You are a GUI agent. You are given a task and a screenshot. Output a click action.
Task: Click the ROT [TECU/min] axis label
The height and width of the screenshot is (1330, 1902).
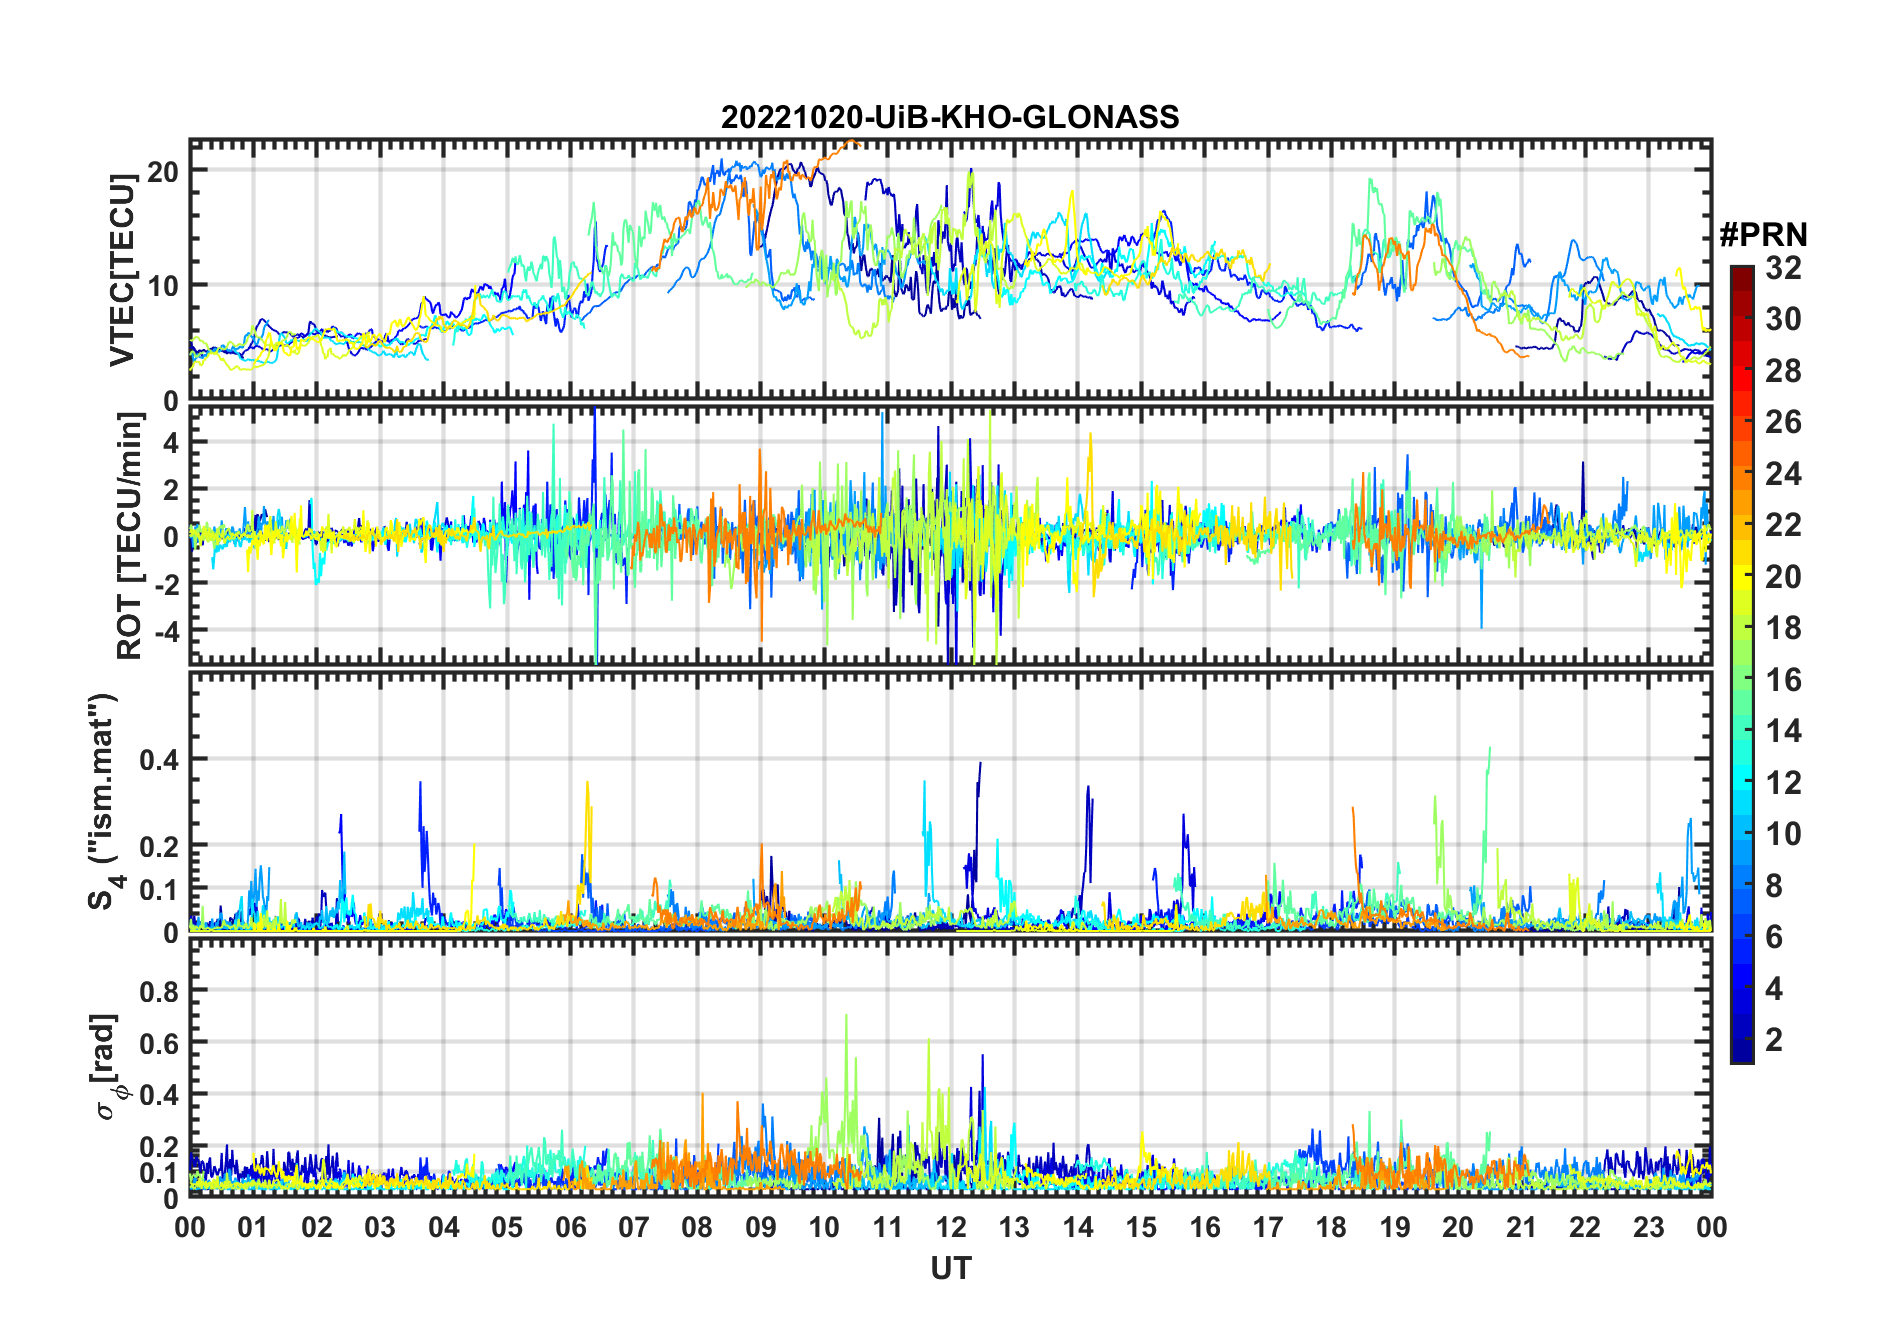129,536
